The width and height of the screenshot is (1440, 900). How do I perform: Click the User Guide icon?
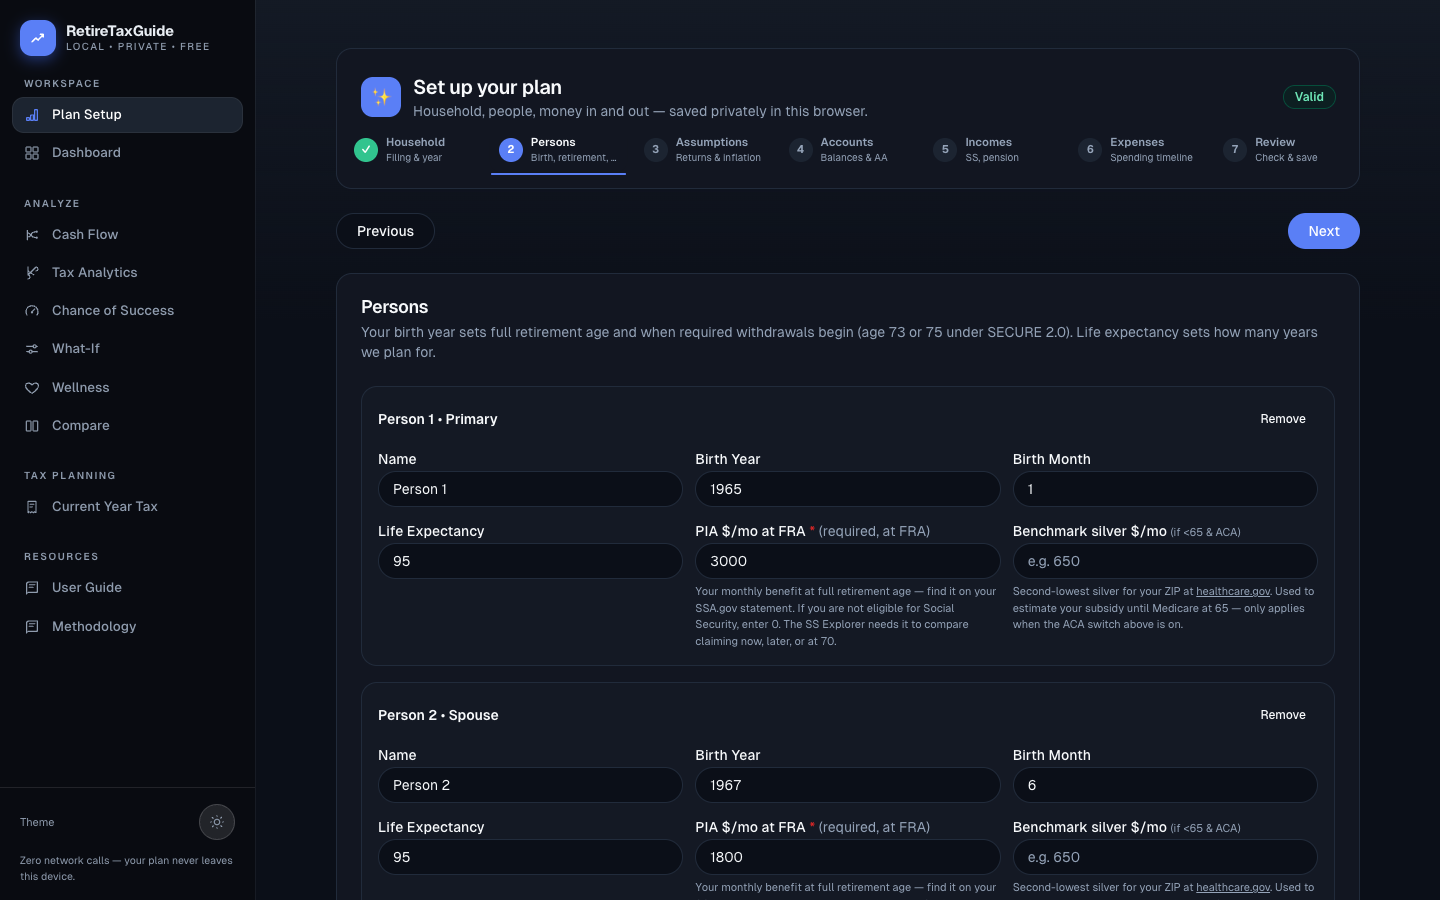(32, 588)
